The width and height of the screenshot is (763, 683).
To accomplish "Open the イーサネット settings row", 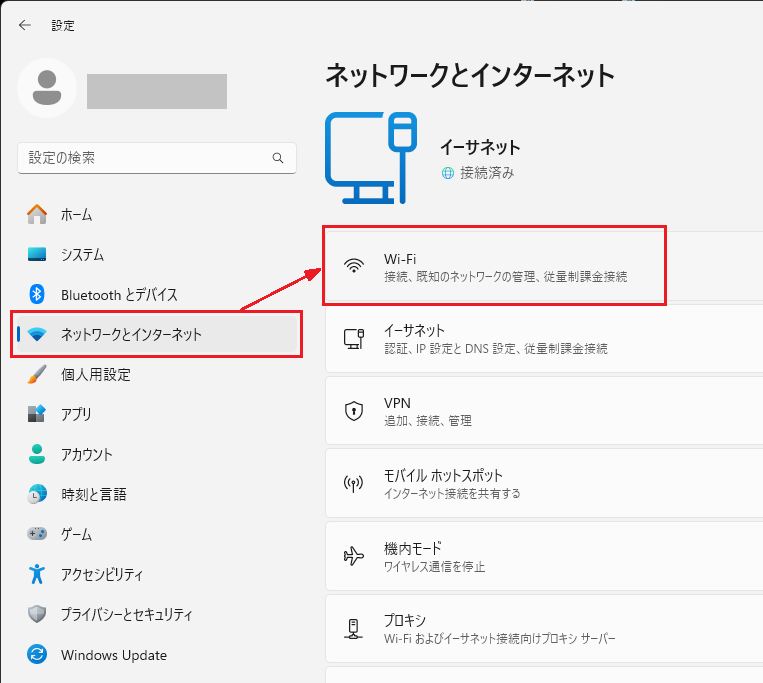I will 544,339.
